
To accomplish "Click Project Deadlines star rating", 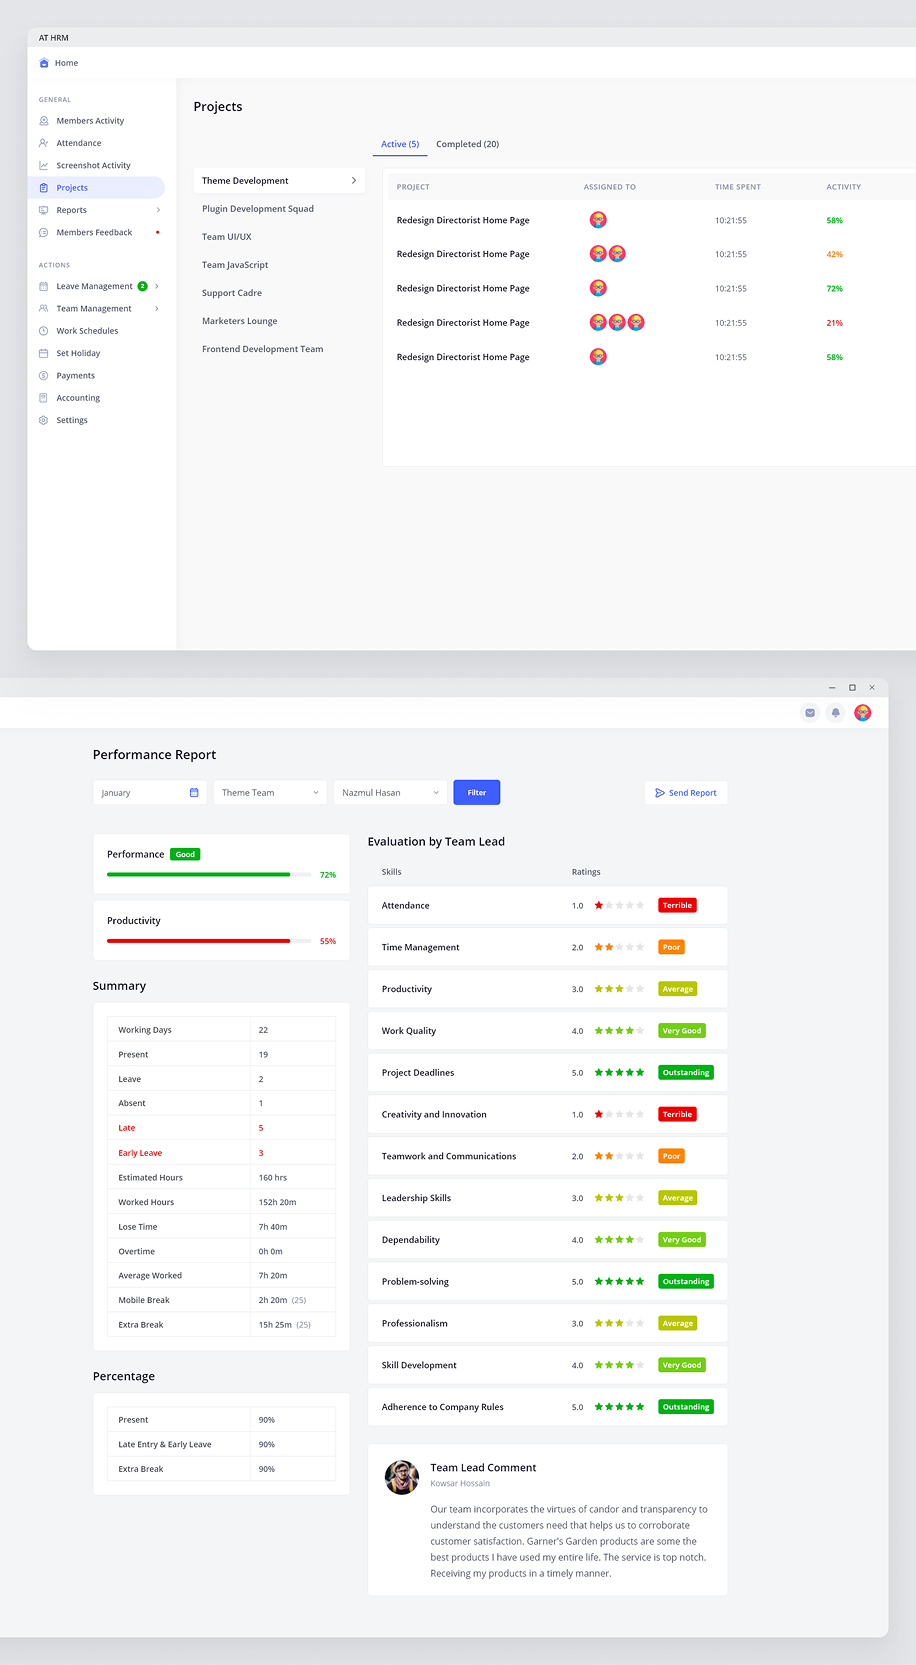I will point(619,1072).
